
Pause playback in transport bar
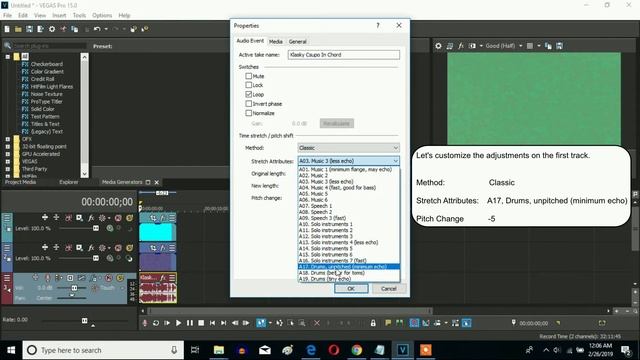190,323
